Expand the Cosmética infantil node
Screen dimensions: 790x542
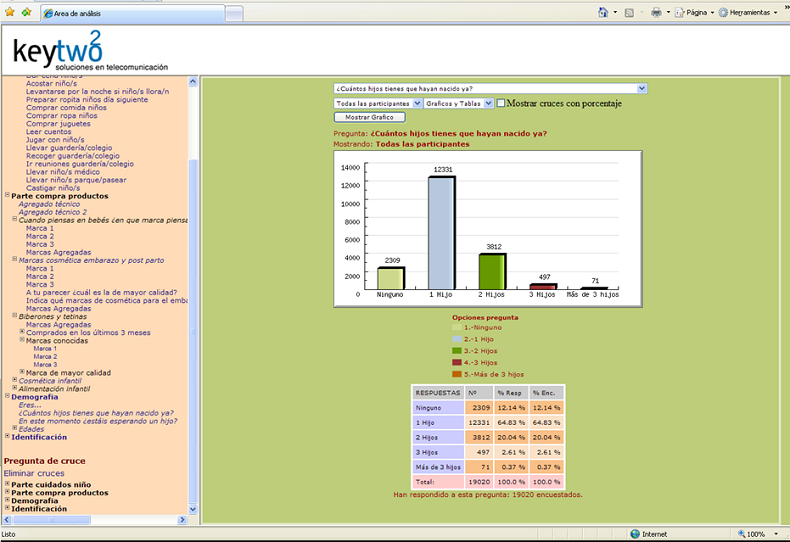tap(14, 380)
